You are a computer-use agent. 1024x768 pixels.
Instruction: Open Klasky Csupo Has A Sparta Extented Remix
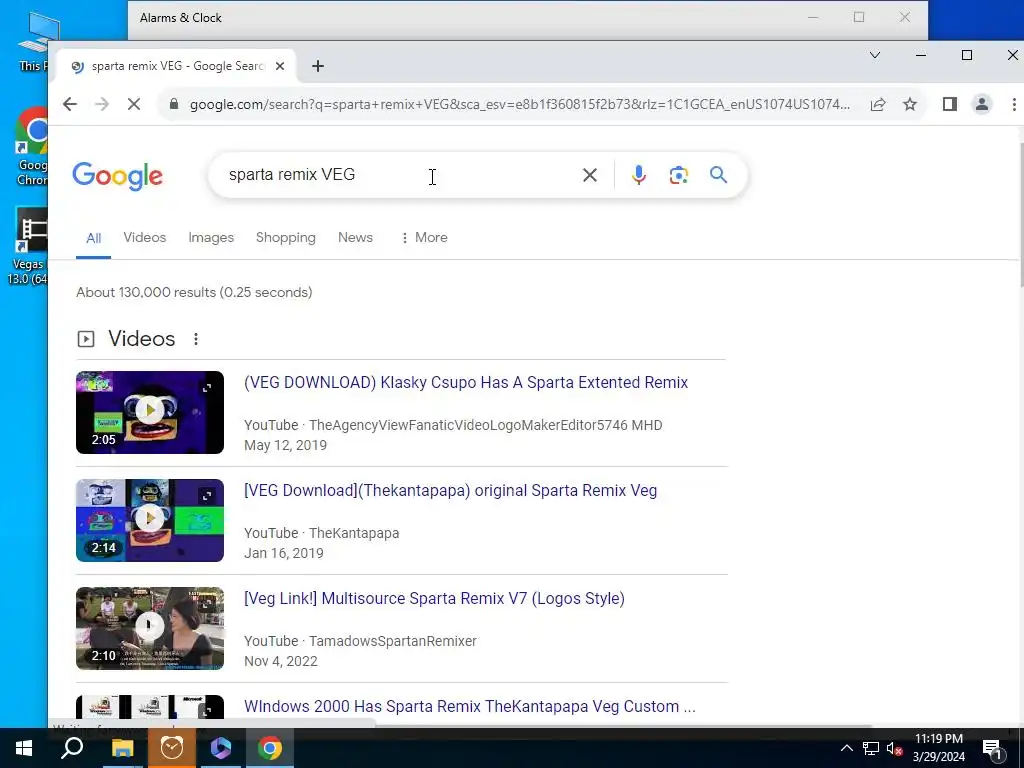466,383
